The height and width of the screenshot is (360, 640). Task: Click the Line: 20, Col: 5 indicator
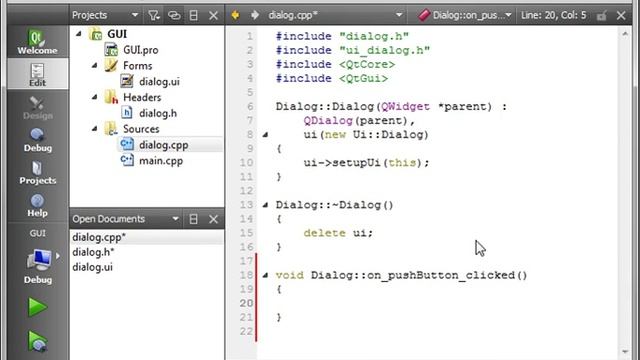(x=553, y=16)
